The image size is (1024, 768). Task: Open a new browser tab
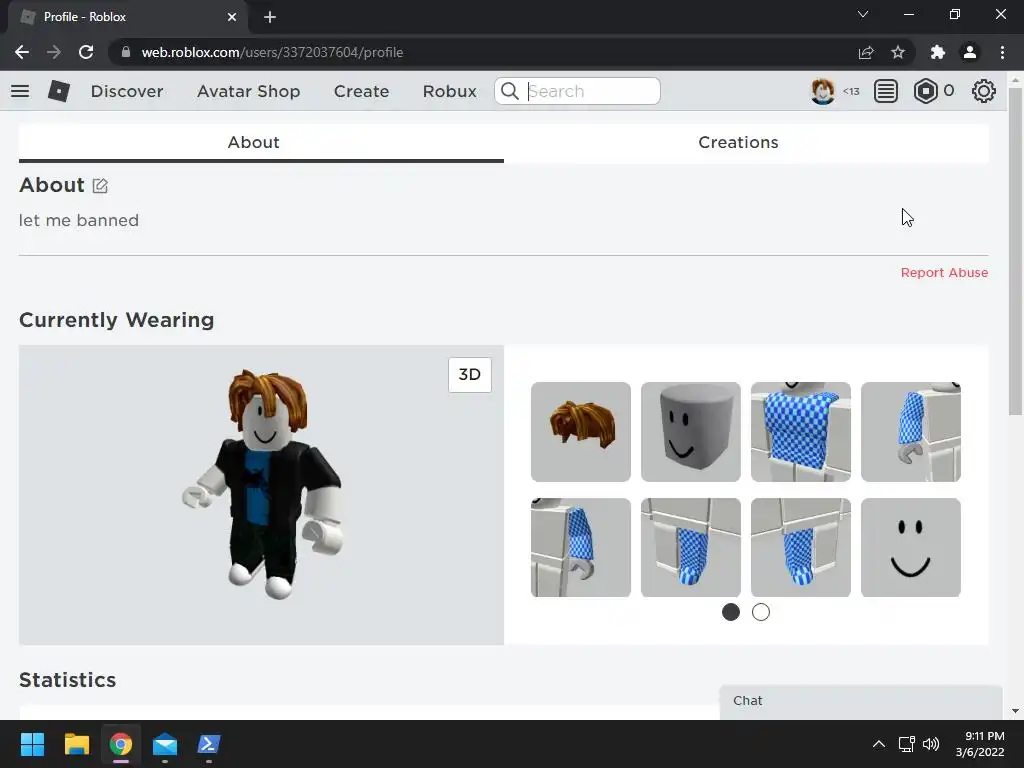click(270, 17)
